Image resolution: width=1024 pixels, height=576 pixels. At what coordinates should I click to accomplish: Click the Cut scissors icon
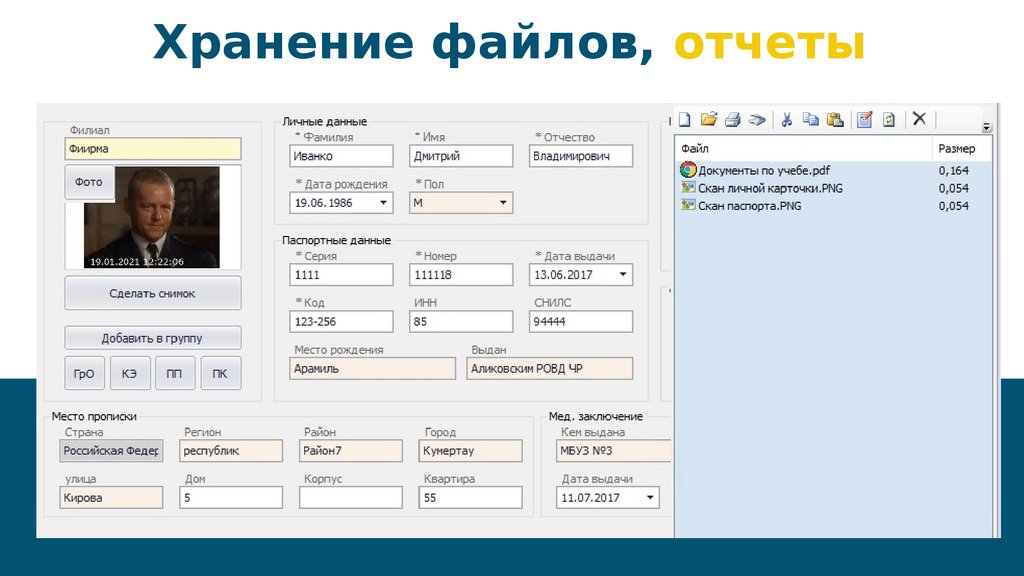[787, 120]
